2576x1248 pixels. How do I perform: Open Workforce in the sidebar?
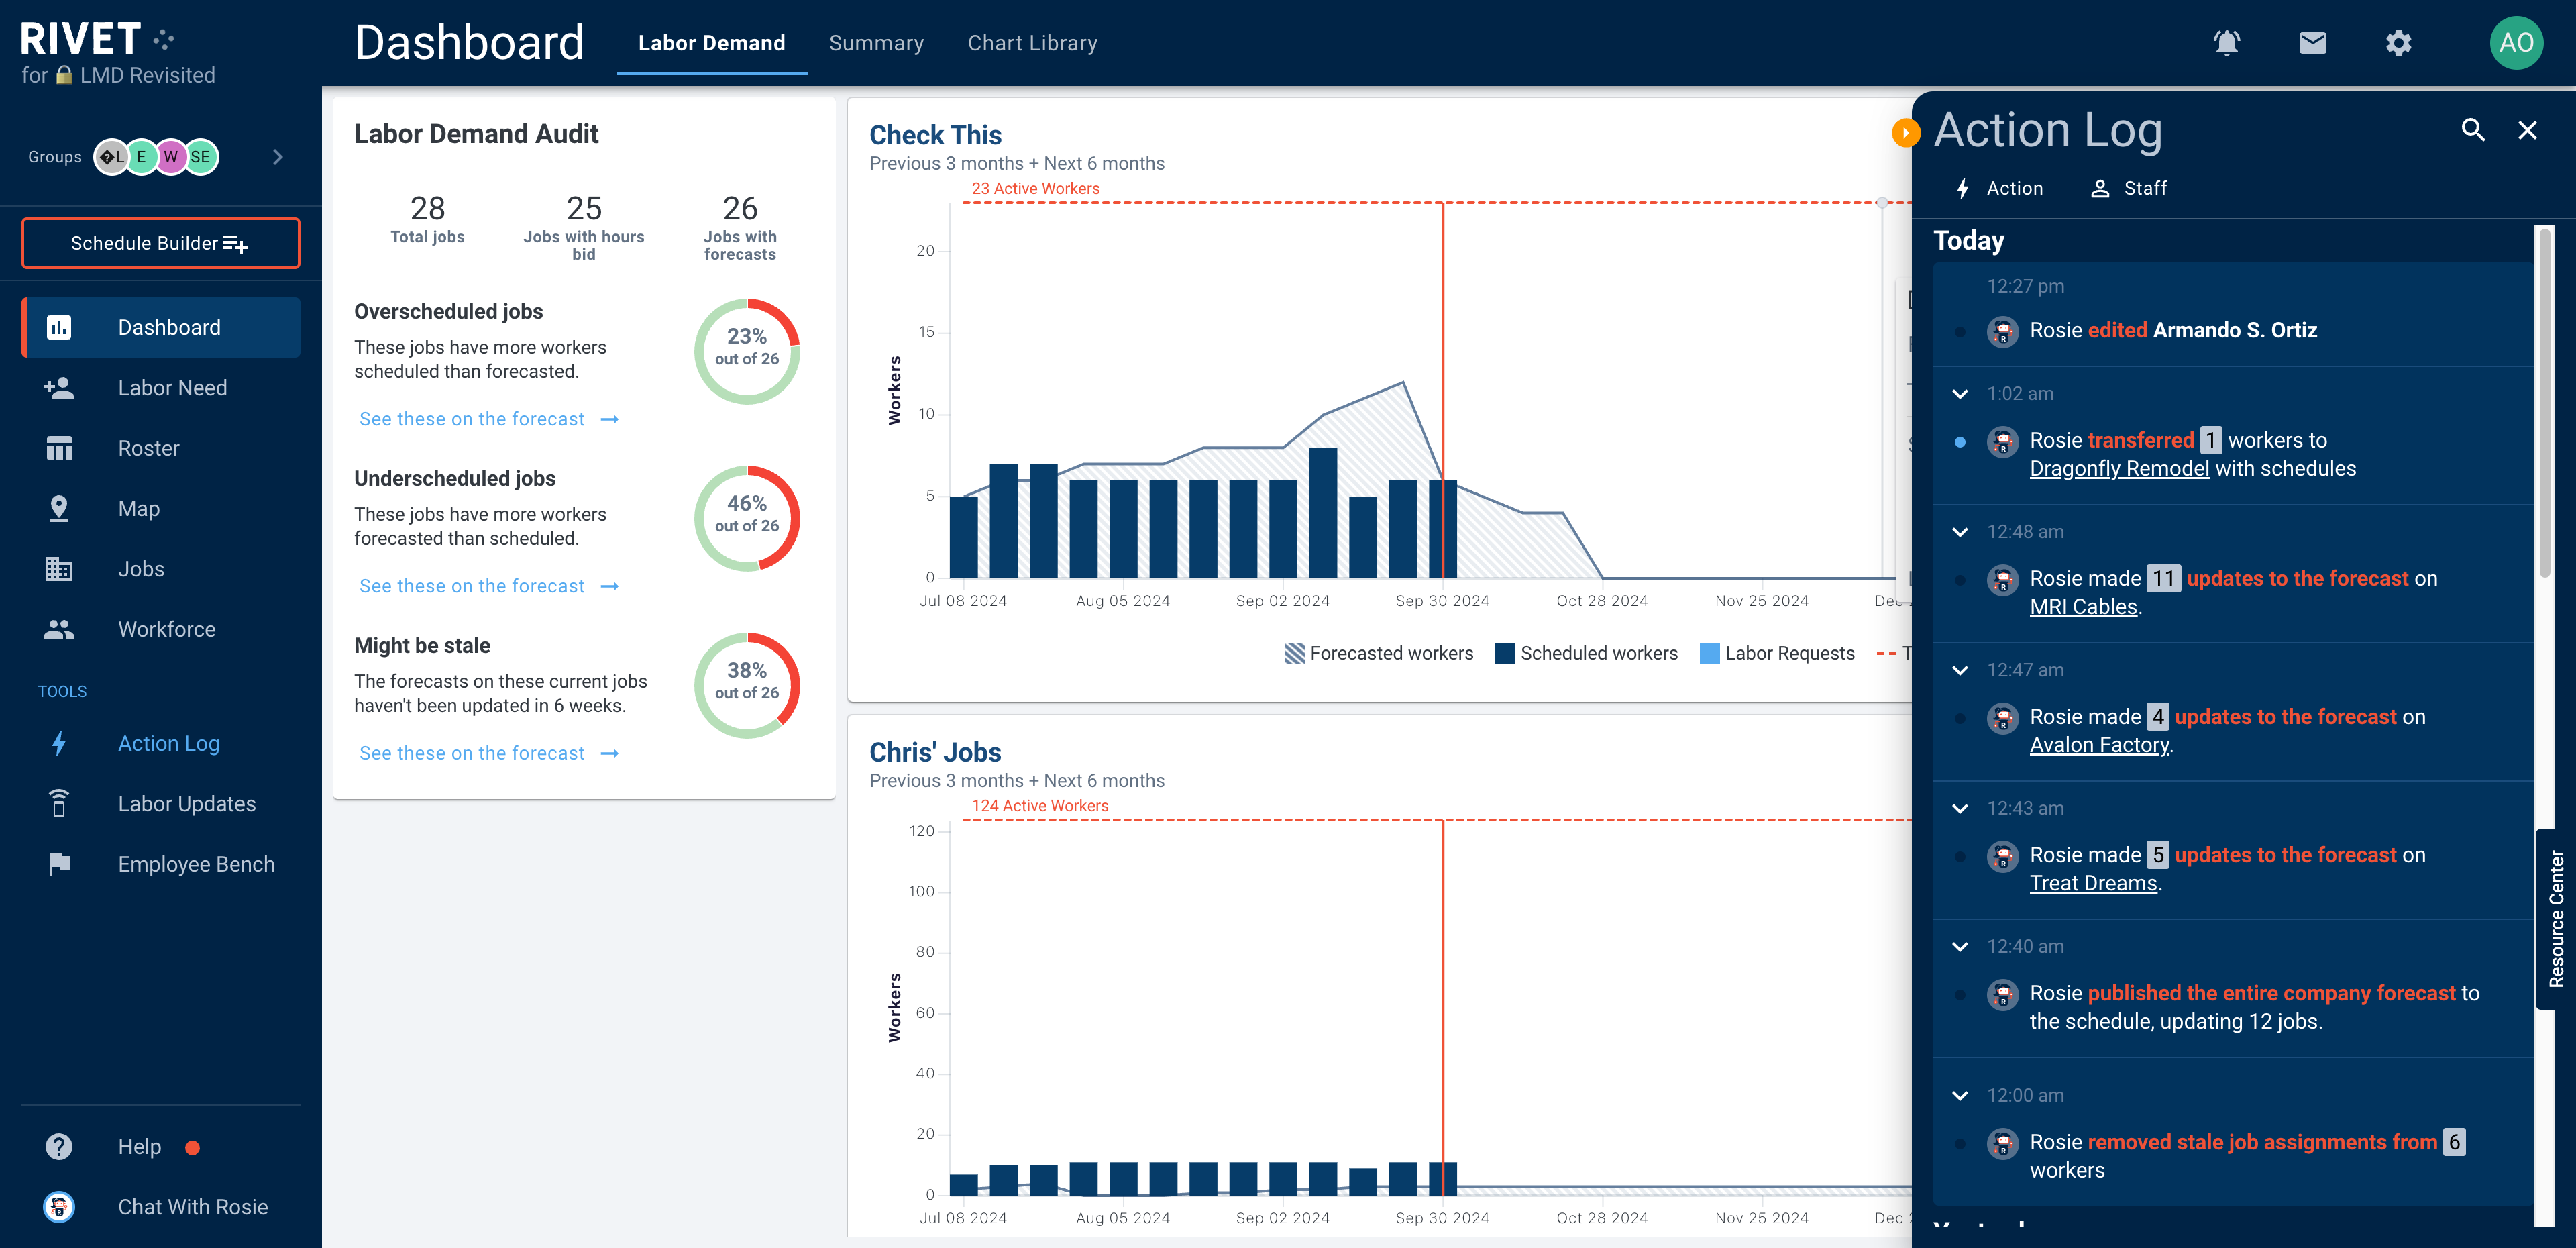tap(161, 629)
